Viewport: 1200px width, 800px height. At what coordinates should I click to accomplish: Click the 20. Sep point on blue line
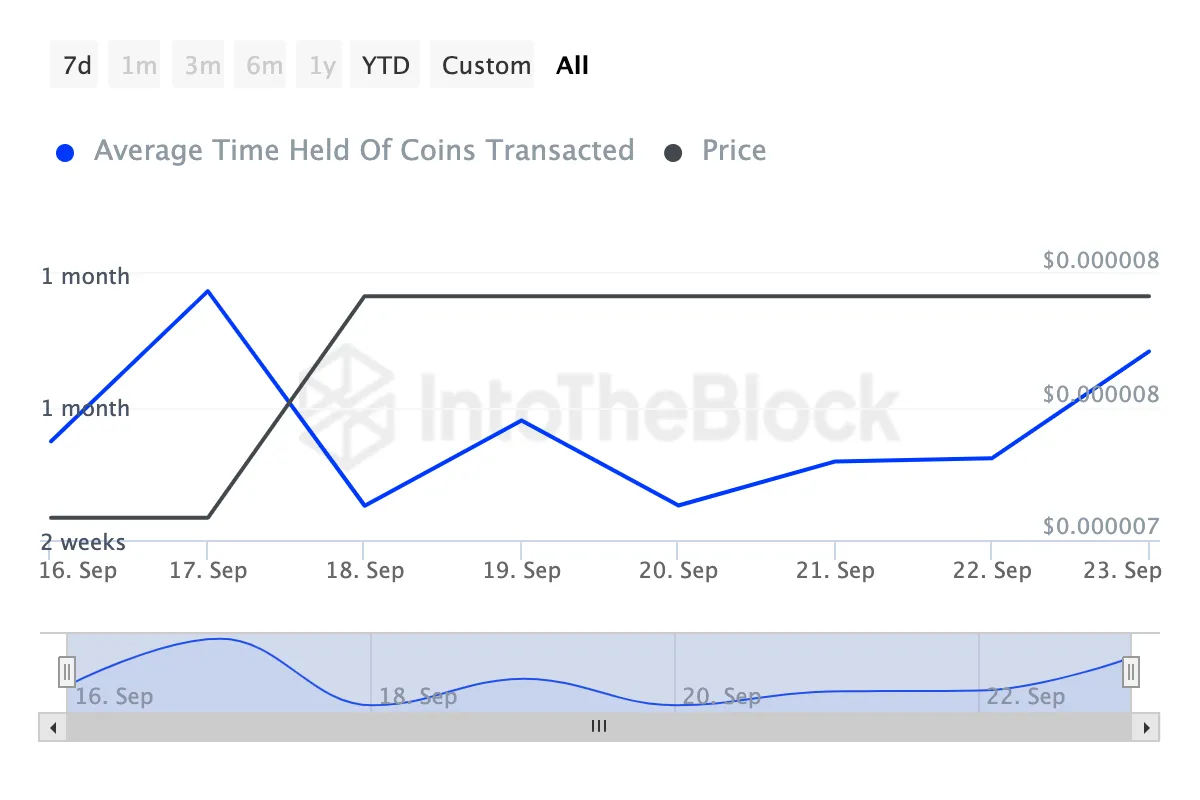[x=678, y=505]
